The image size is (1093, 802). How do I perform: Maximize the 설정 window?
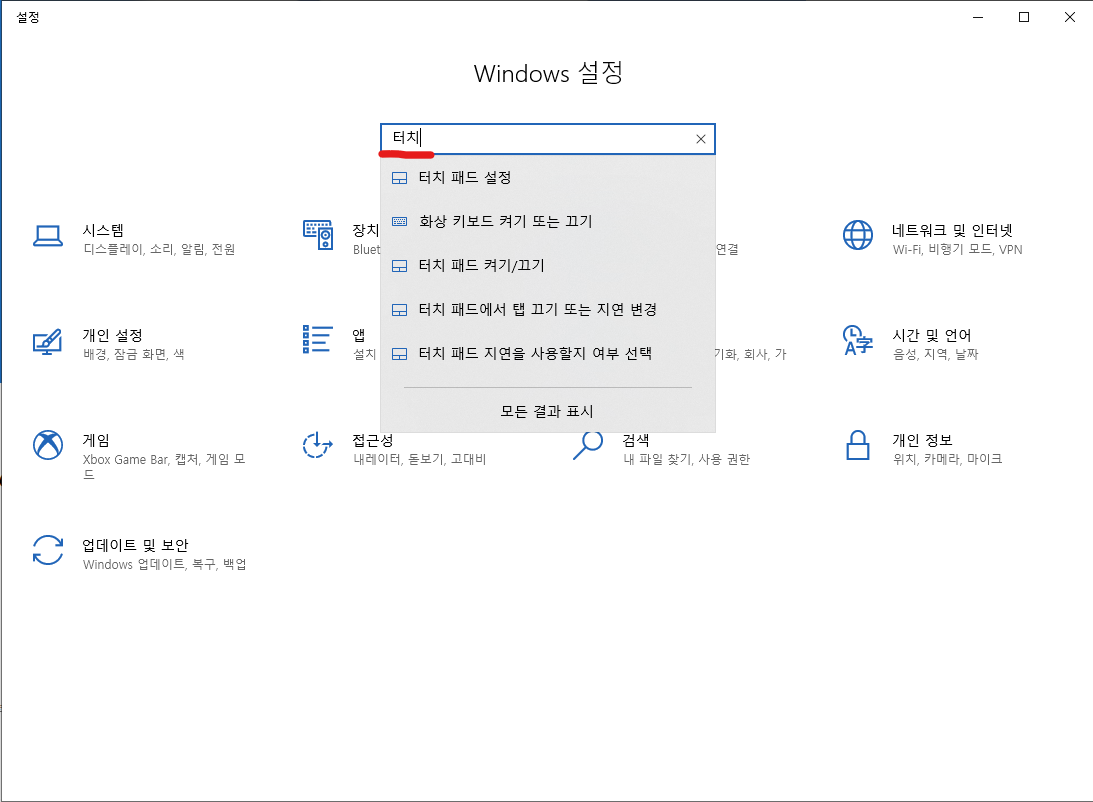[x=1024, y=17]
